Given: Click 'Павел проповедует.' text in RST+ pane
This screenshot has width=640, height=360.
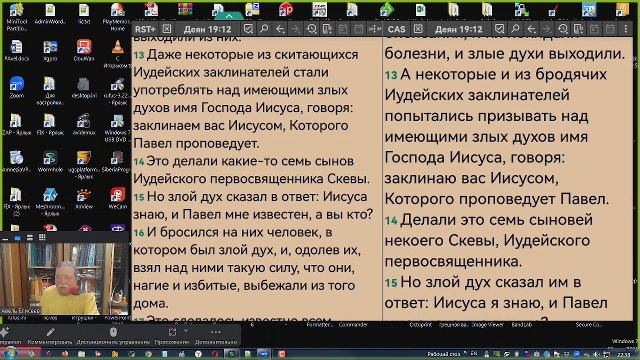Looking at the screenshot, I should [x=196, y=143].
